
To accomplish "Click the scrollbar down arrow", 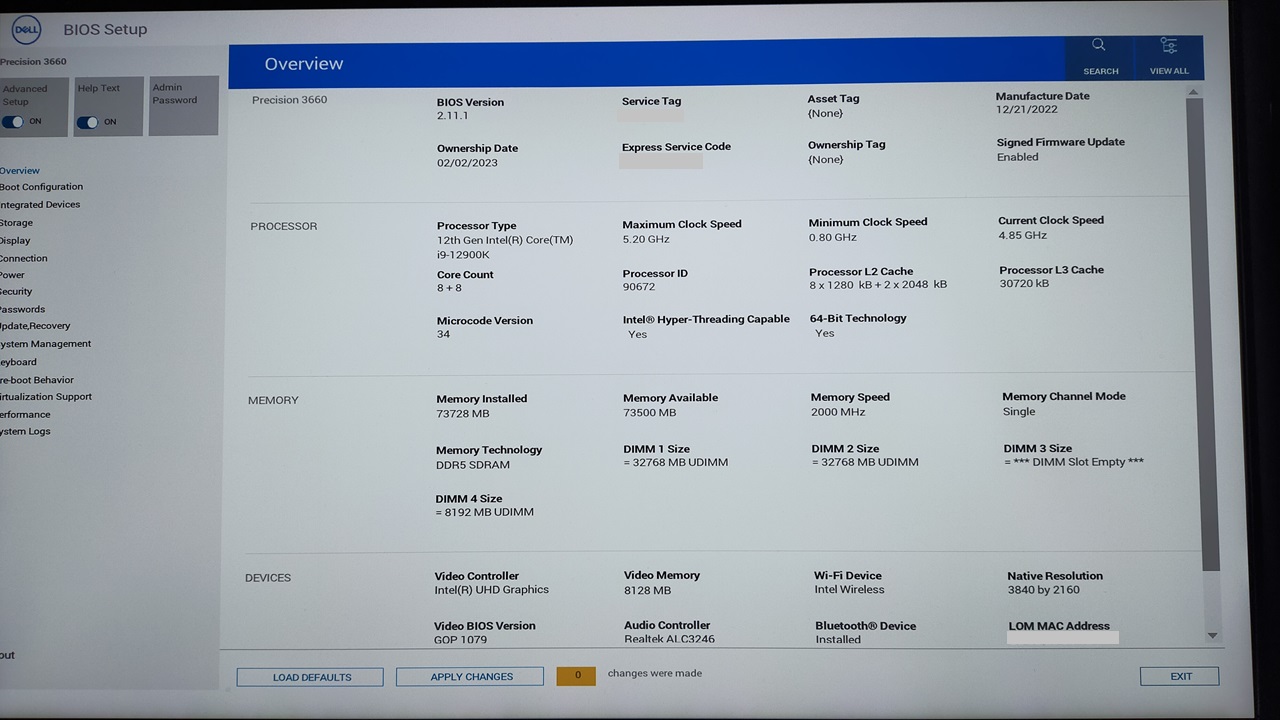I will coord(1212,634).
